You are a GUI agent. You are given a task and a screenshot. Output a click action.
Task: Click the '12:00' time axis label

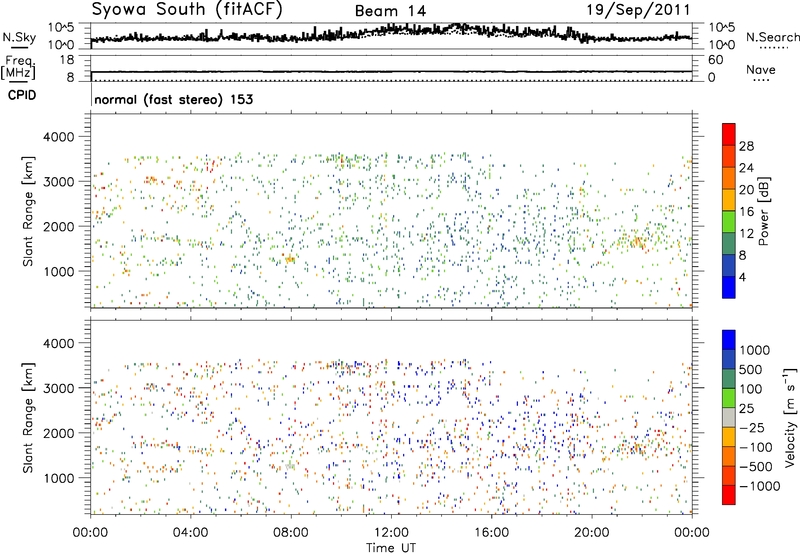click(x=391, y=533)
